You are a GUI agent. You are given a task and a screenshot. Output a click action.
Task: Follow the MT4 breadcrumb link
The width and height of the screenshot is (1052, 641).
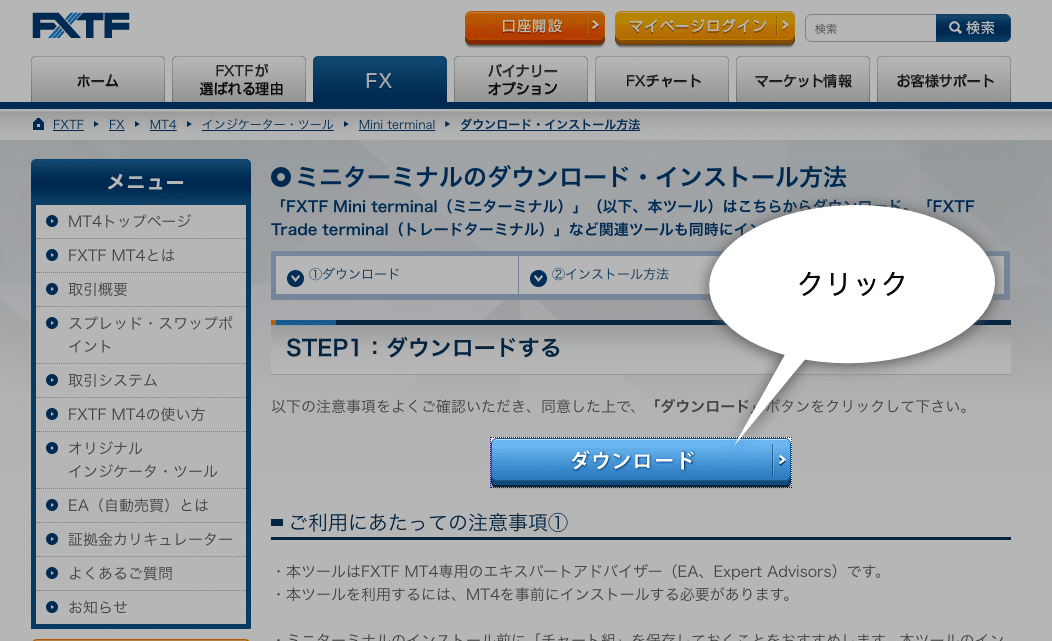point(163,125)
